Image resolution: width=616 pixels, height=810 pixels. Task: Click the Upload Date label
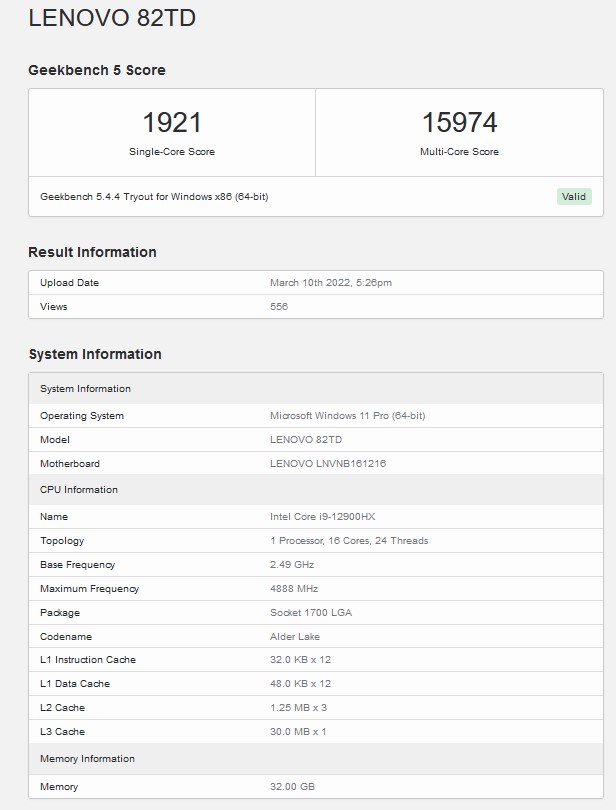coord(69,283)
